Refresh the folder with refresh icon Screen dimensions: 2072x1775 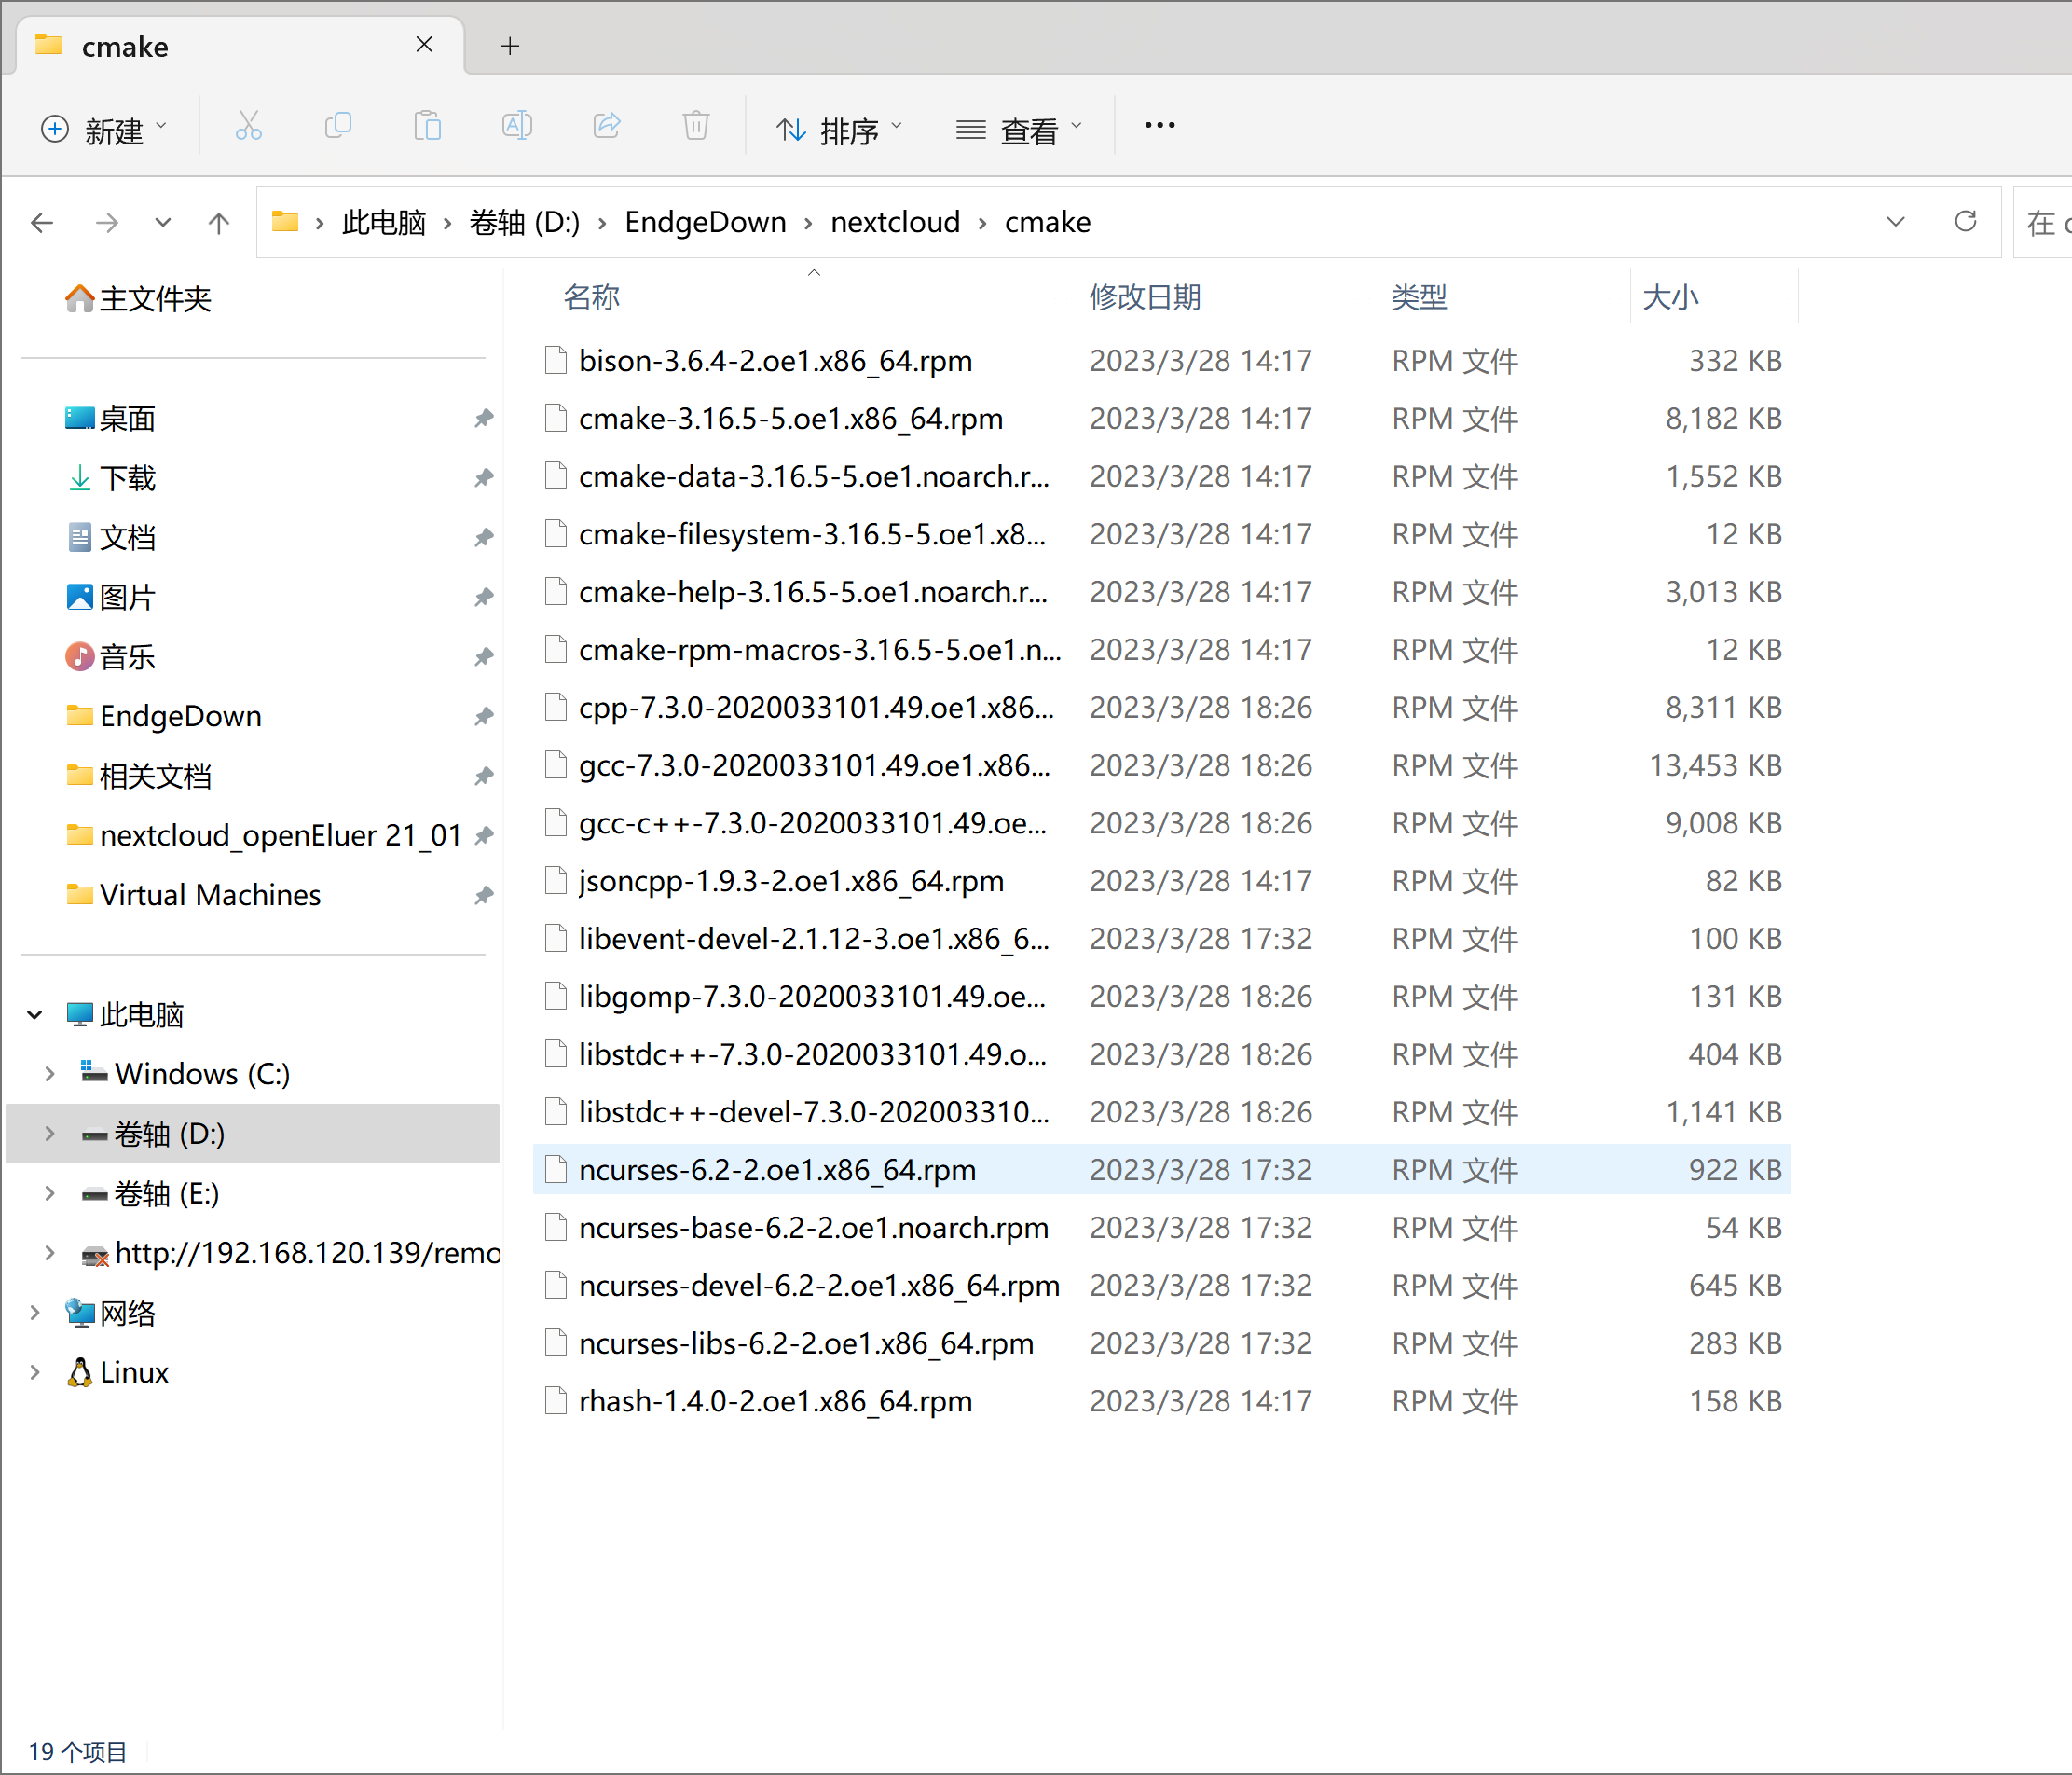tap(1965, 221)
